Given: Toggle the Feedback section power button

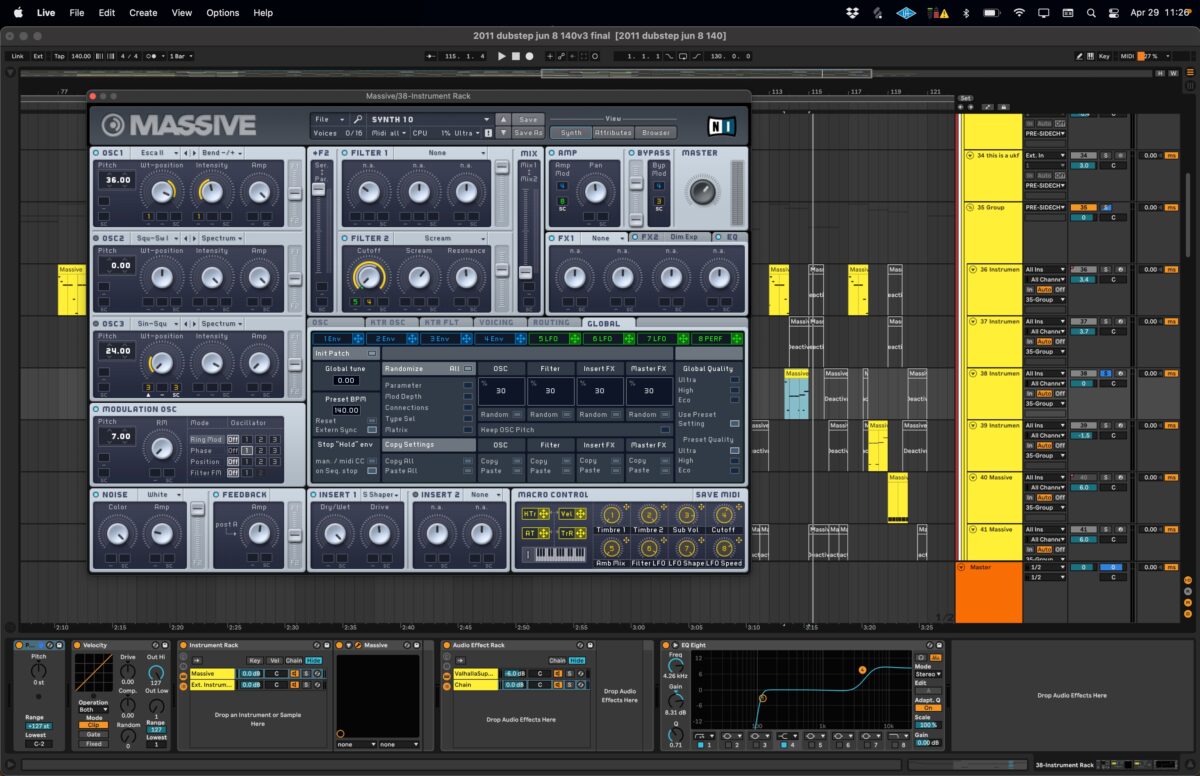Looking at the screenshot, I should coord(215,494).
